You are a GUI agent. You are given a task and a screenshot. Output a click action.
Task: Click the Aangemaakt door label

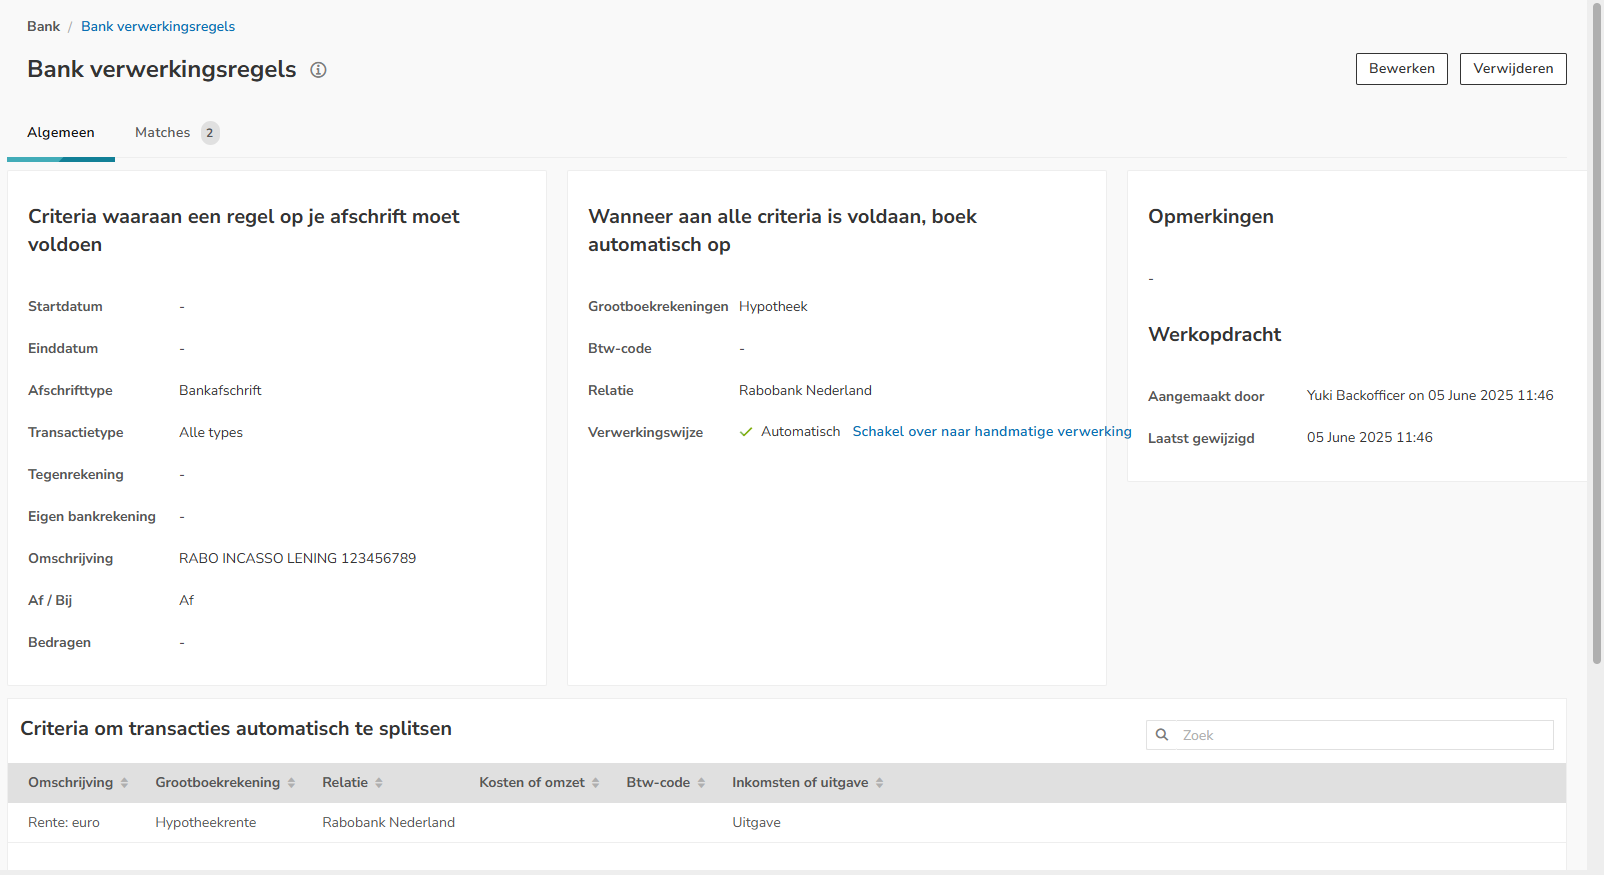point(1206,397)
